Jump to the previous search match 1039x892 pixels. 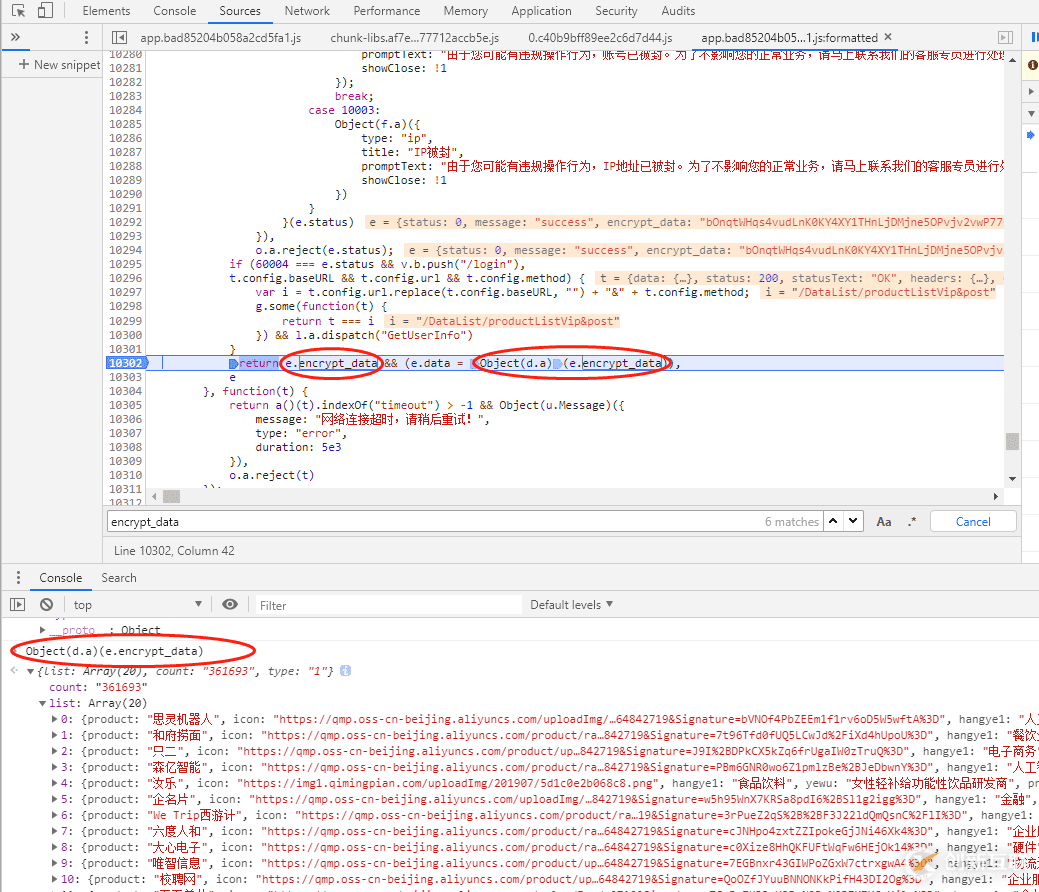click(834, 521)
